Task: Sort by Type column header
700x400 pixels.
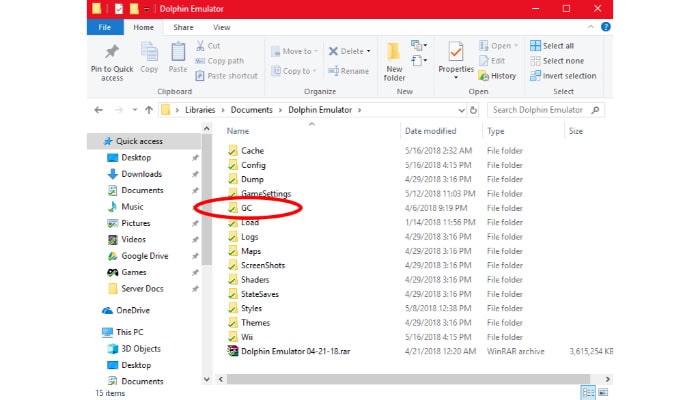Action: (496, 131)
